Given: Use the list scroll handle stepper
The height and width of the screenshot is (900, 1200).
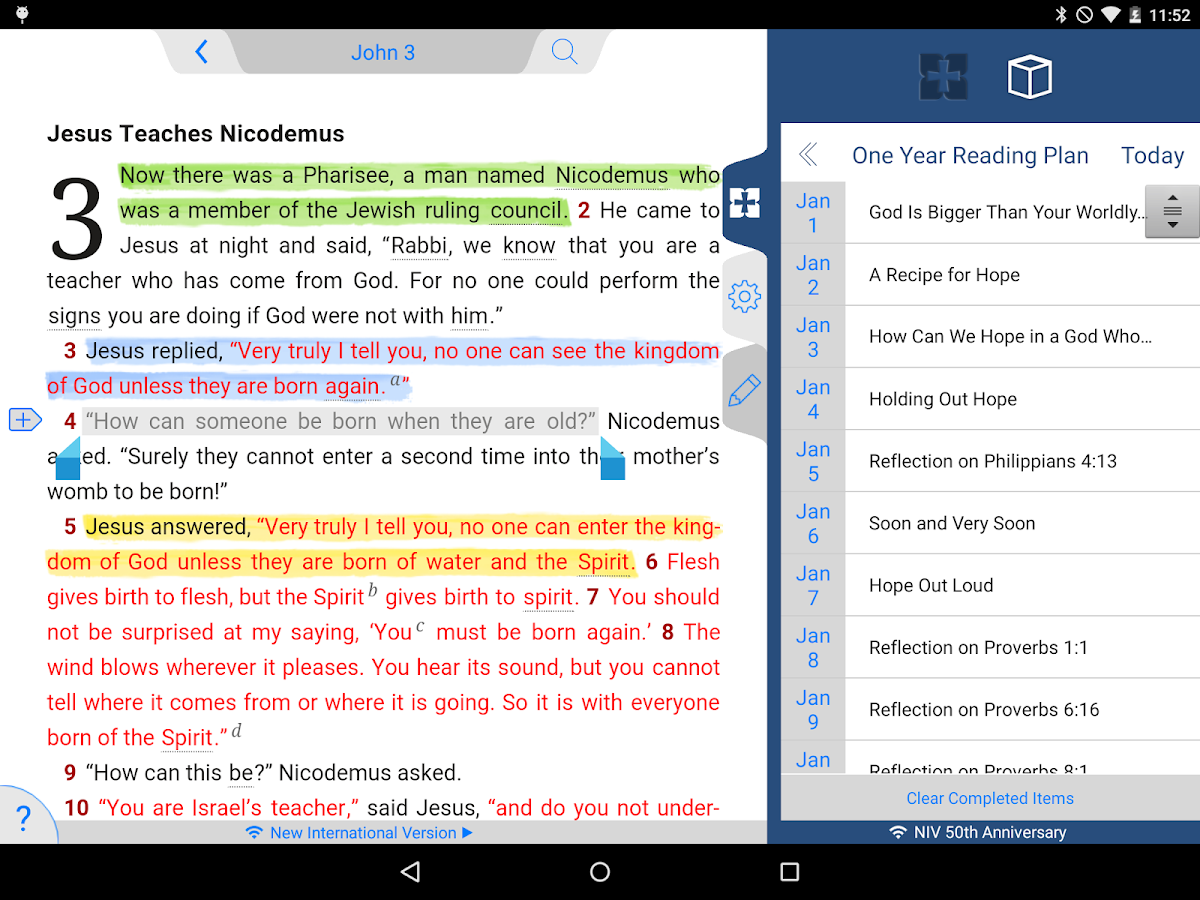Looking at the screenshot, I should pos(1172,212).
